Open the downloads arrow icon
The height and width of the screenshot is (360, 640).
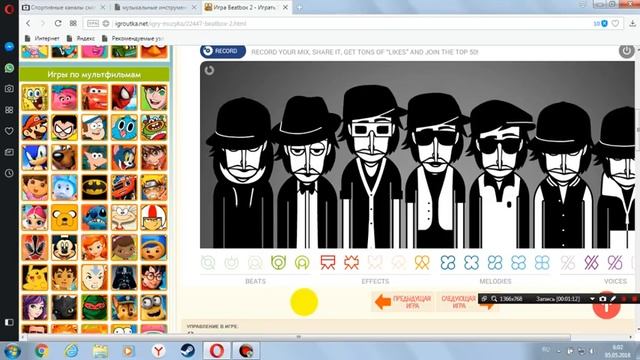[x=632, y=24]
